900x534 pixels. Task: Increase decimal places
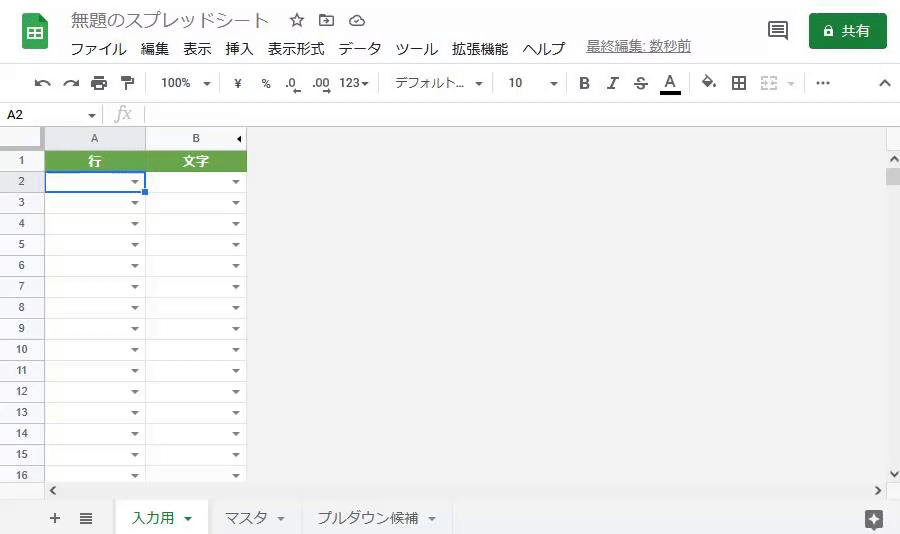pos(321,84)
